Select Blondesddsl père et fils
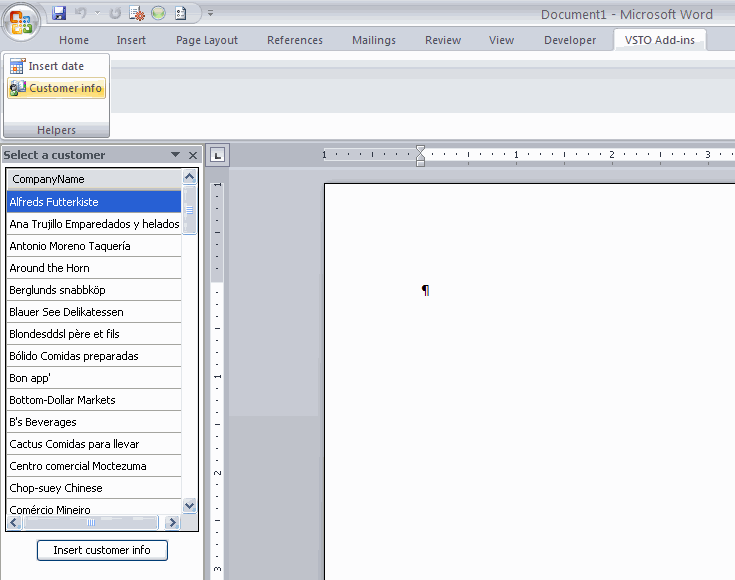This screenshot has height=580, width=735. [x=94, y=334]
